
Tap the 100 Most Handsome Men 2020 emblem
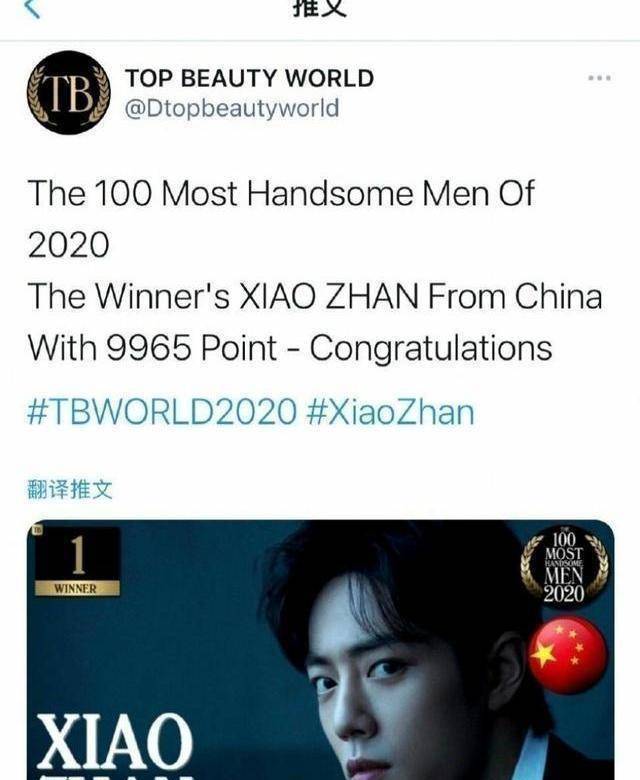point(564,568)
